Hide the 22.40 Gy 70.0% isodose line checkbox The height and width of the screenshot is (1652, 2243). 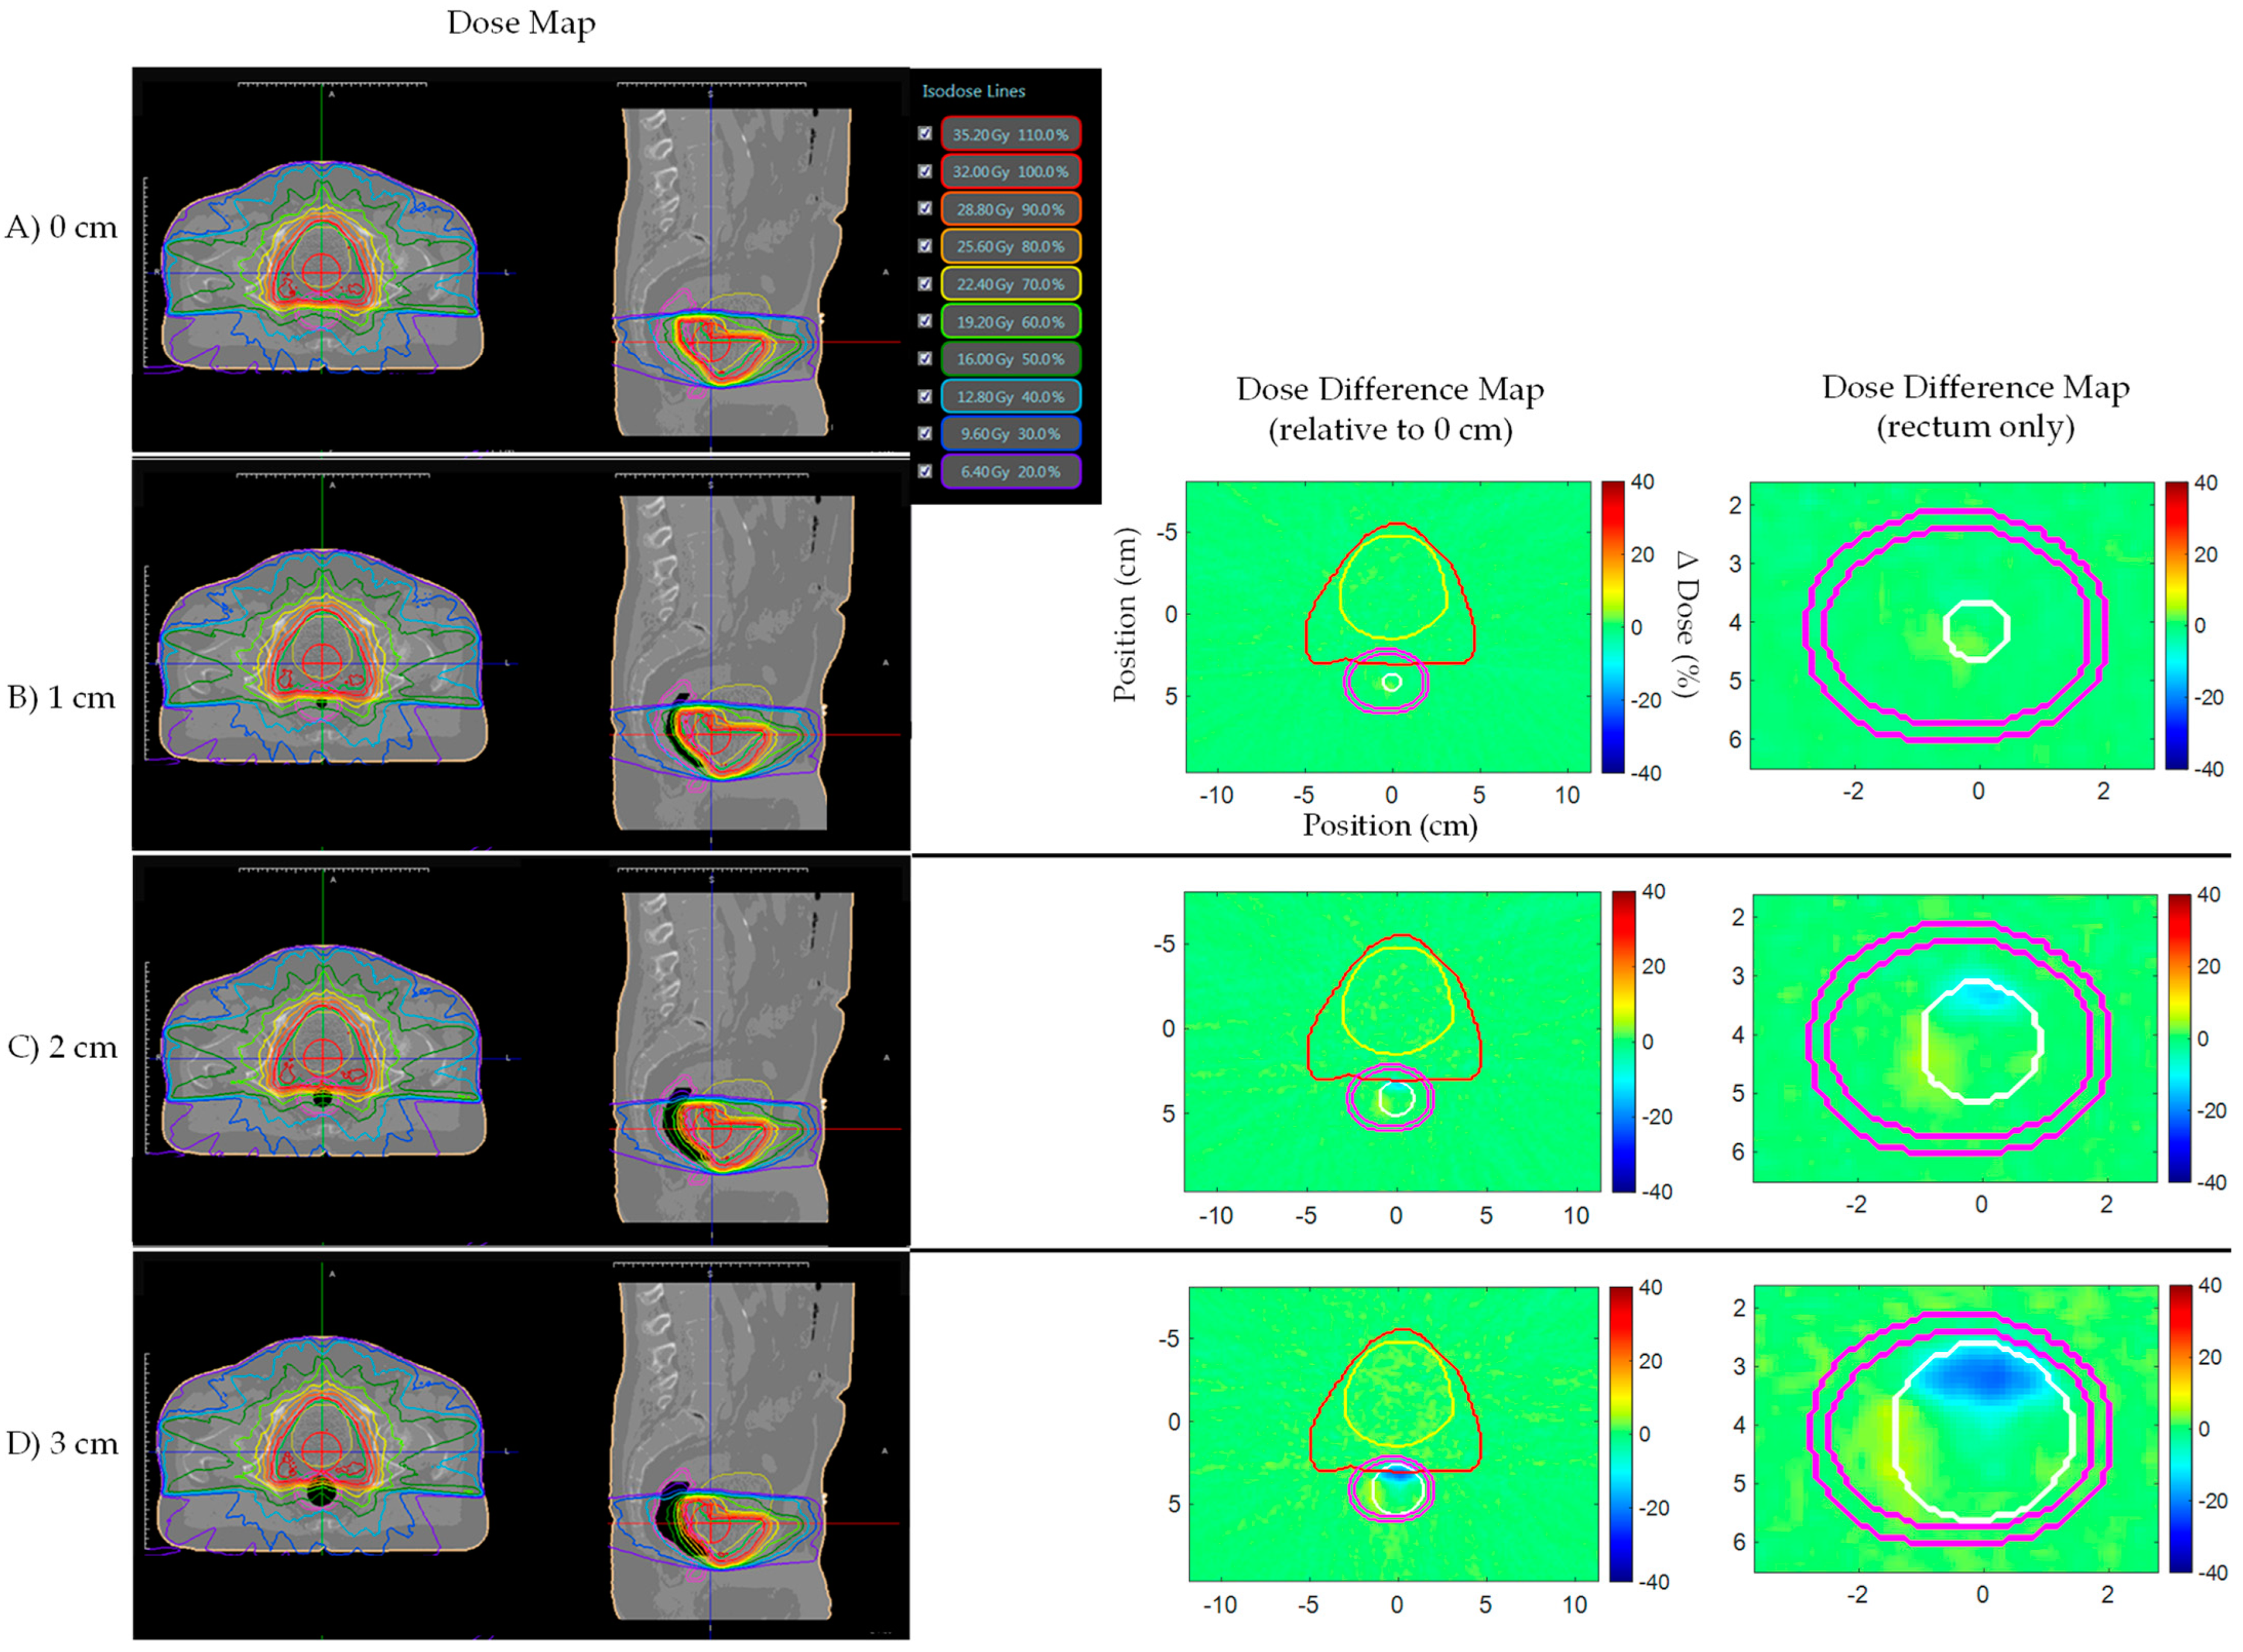[x=925, y=284]
